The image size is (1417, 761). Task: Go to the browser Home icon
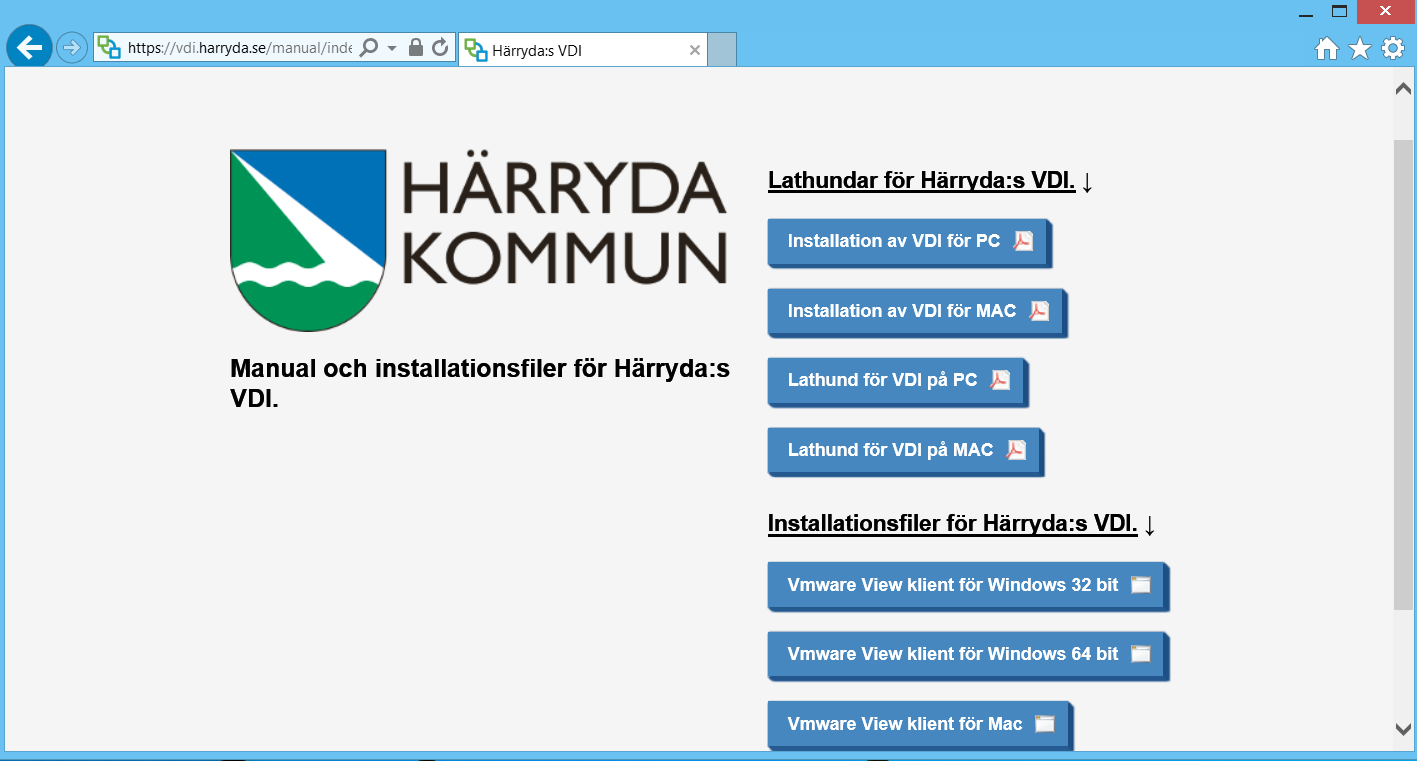pyautogui.click(x=1327, y=48)
